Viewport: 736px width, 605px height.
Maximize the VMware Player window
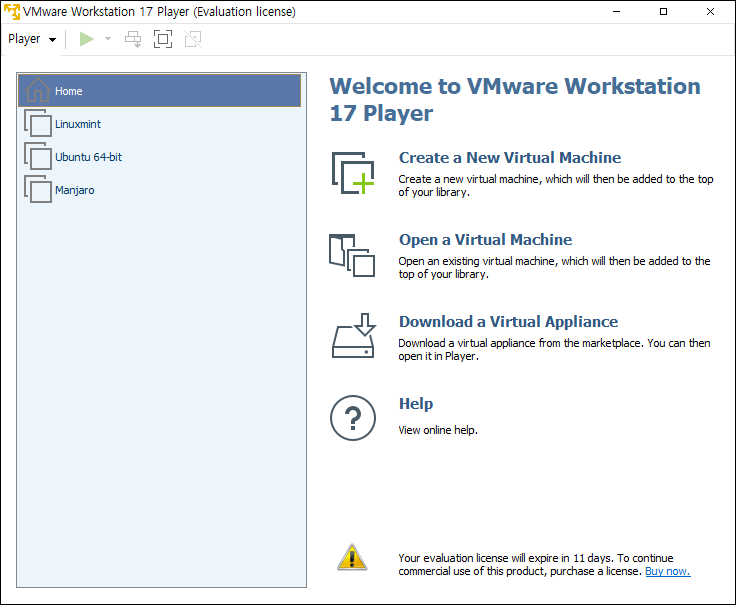663,11
